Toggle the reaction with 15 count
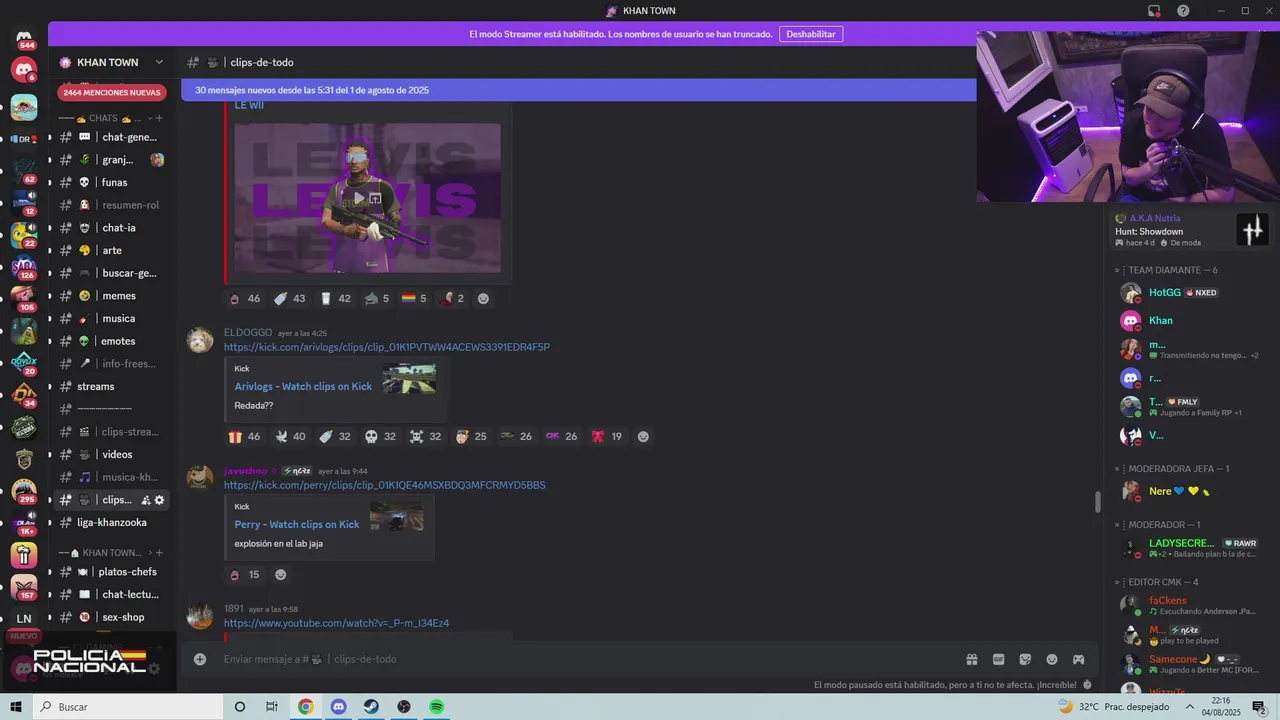Image resolution: width=1280 pixels, height=720 pixels. [244, 574]
